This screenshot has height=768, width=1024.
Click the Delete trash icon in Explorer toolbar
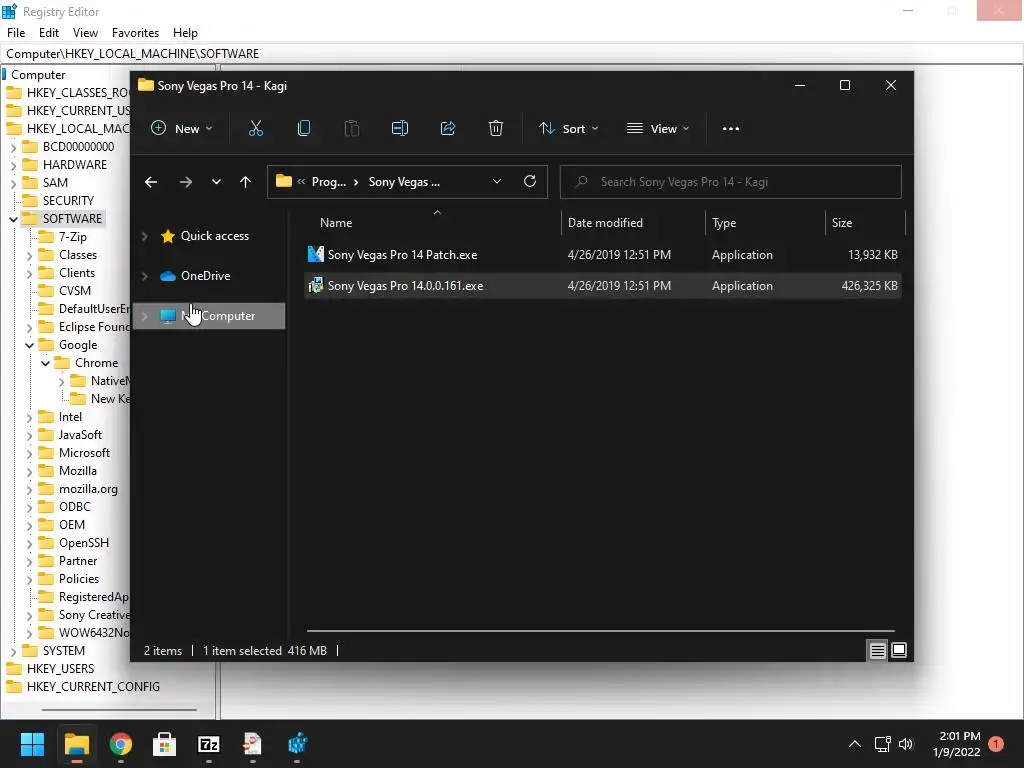[496, 129]
